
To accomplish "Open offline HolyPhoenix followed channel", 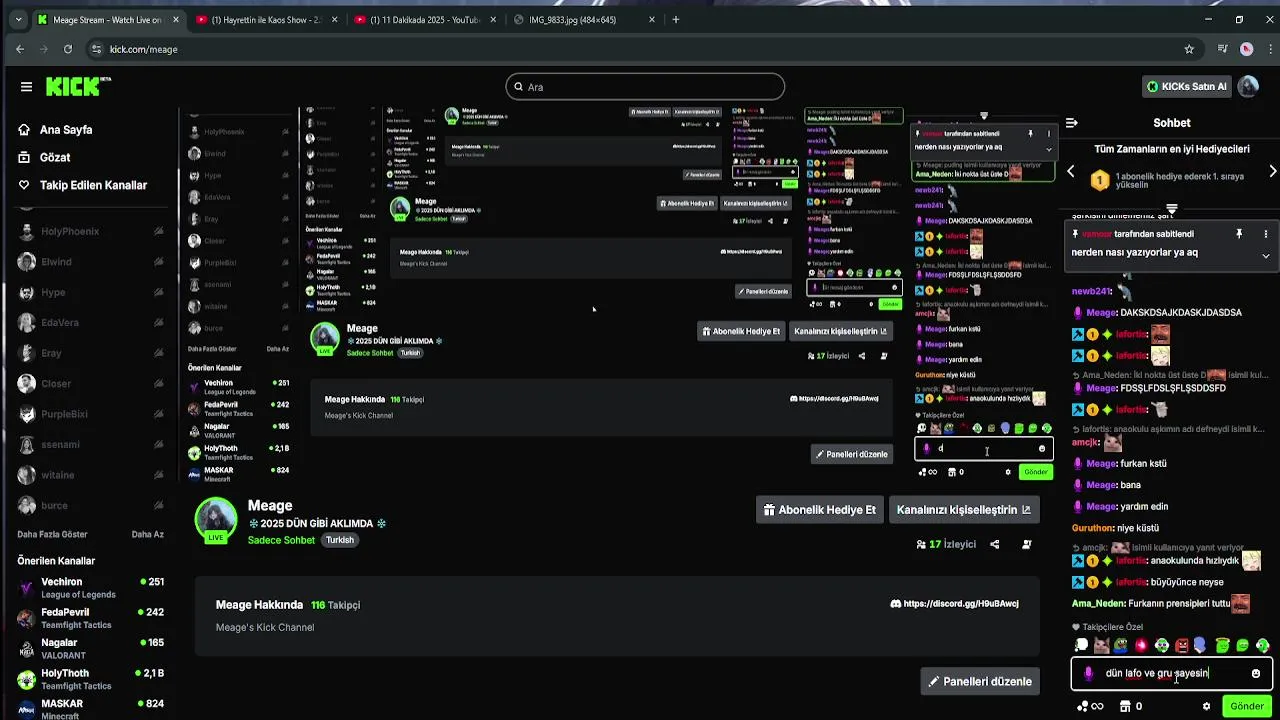I will [90, 231].
